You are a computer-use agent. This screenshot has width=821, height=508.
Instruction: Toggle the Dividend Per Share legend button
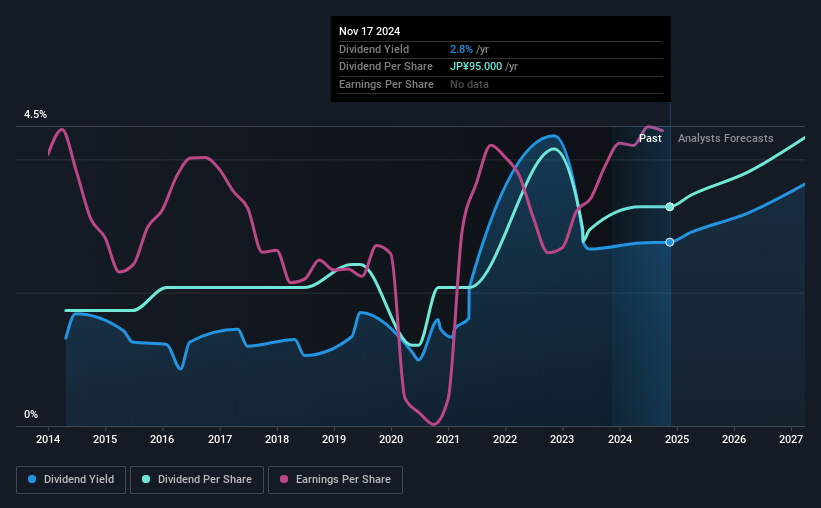(197, 480)
